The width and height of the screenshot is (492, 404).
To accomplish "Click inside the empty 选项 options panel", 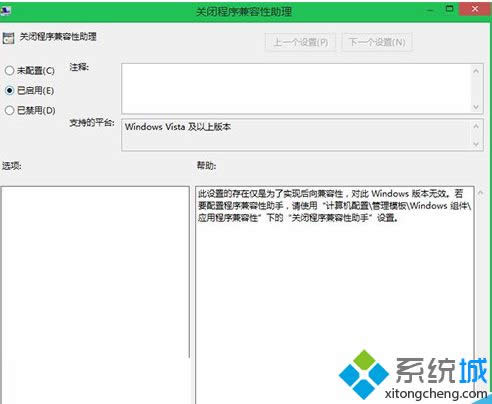I will click(x=95, y=295).
